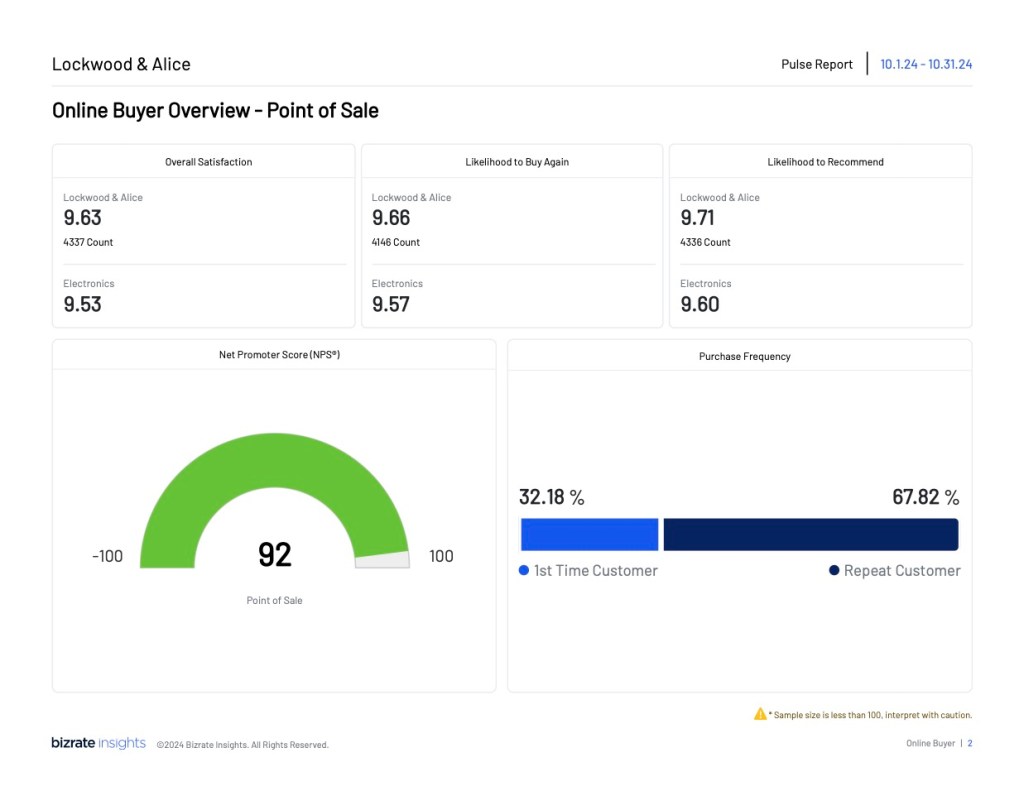Click the Online Buyer Overview title
1024x791 pixels.
216,110
